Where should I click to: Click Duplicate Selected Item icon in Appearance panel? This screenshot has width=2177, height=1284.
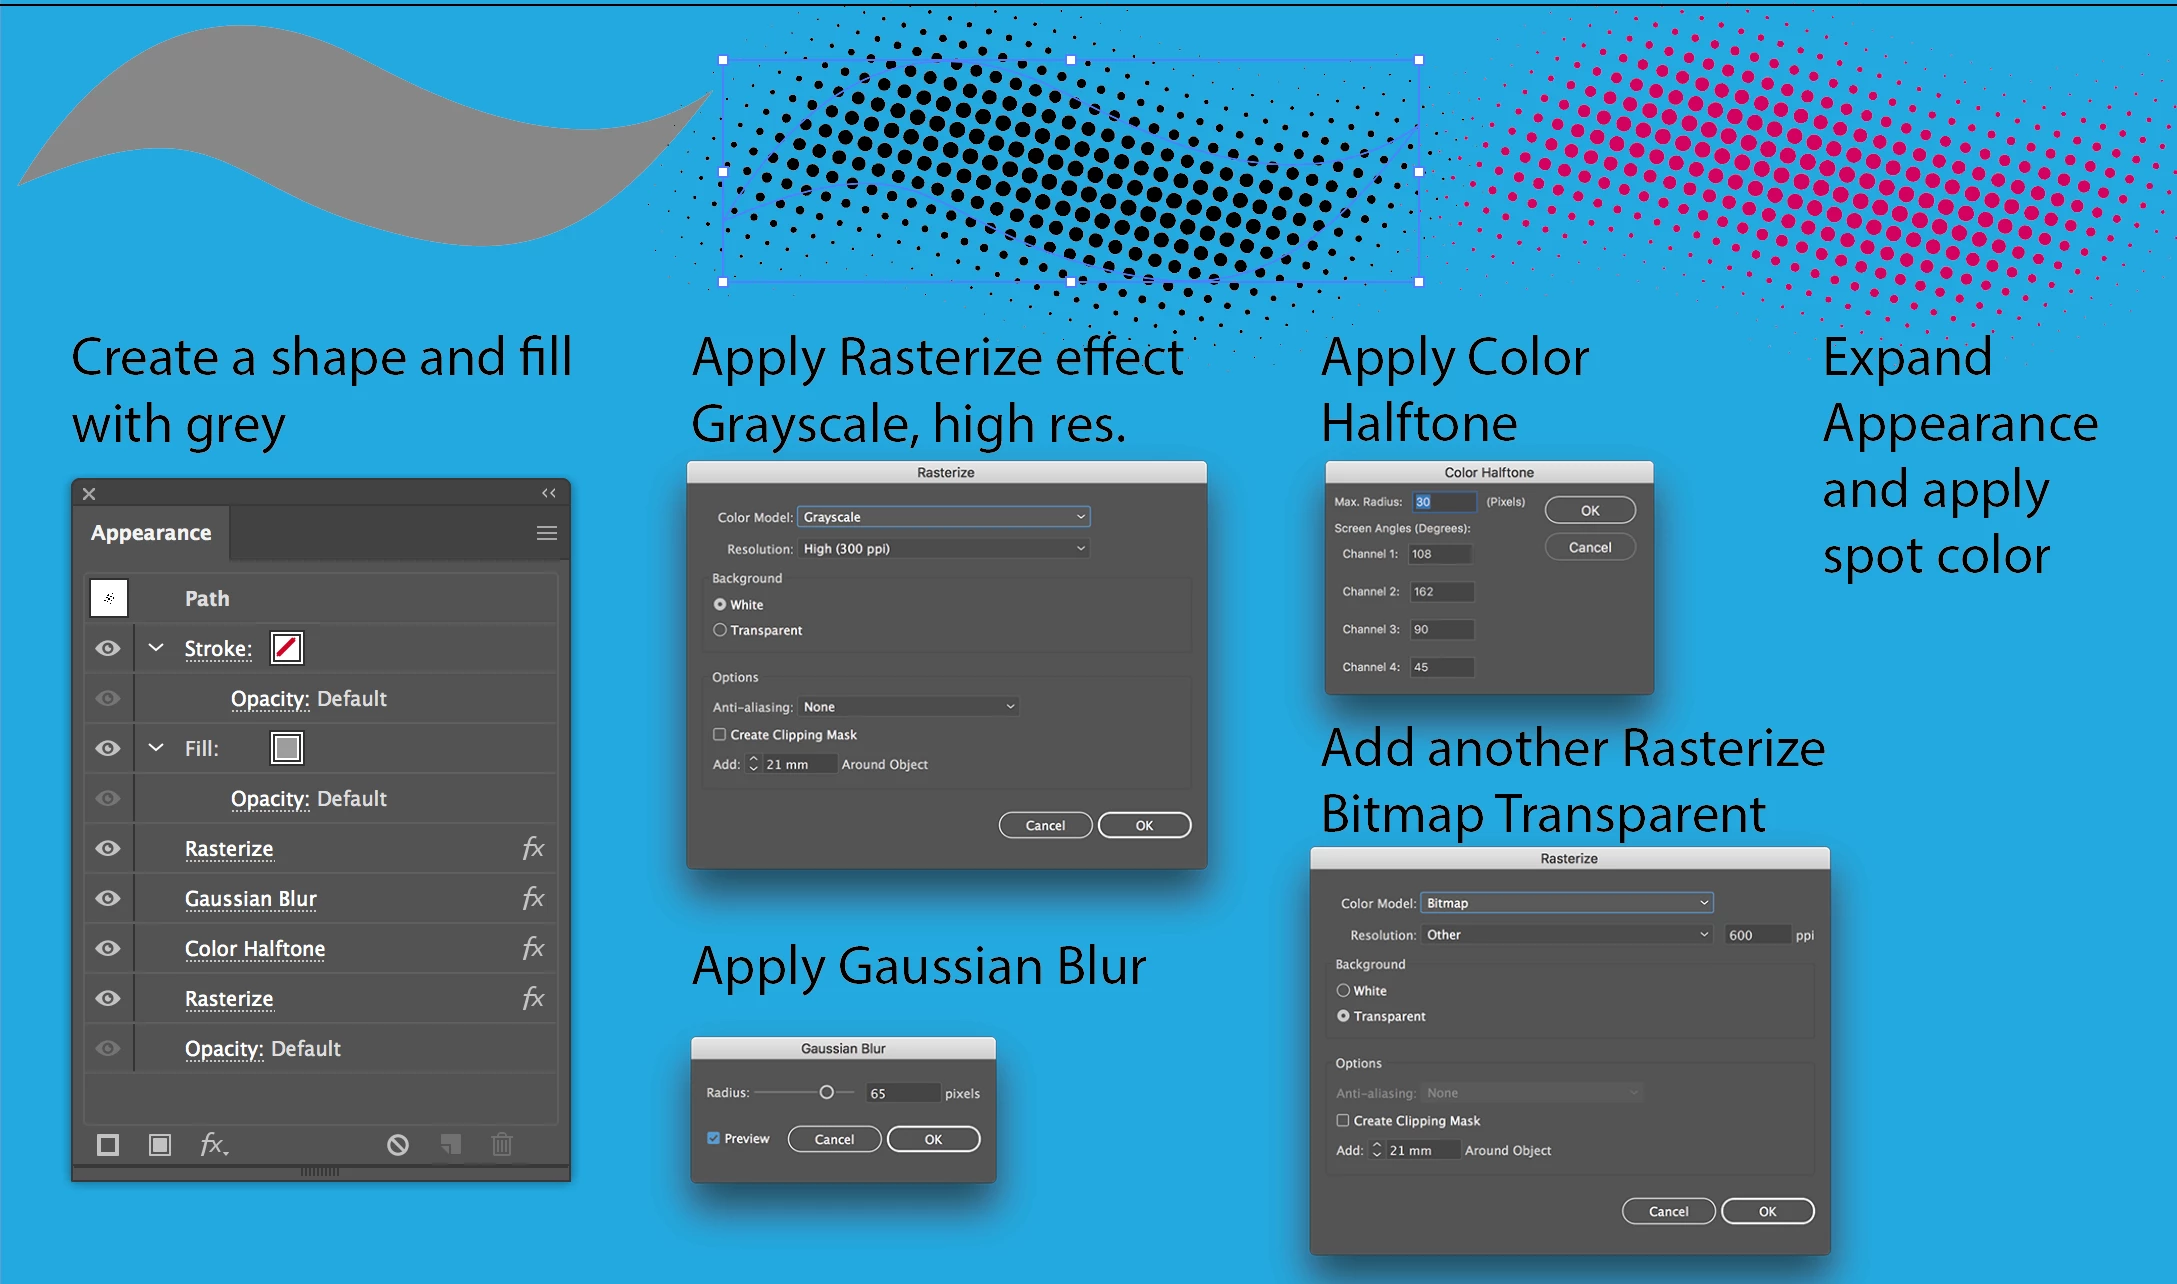click(x=451, y=1145)
